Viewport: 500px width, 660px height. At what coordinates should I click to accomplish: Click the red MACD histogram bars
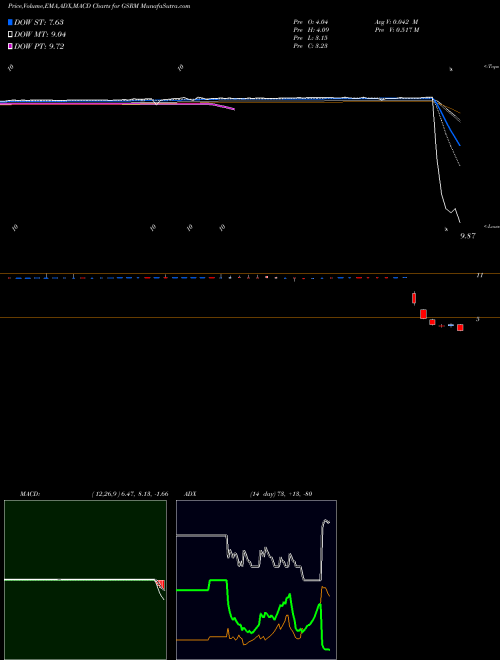[160, 585]
